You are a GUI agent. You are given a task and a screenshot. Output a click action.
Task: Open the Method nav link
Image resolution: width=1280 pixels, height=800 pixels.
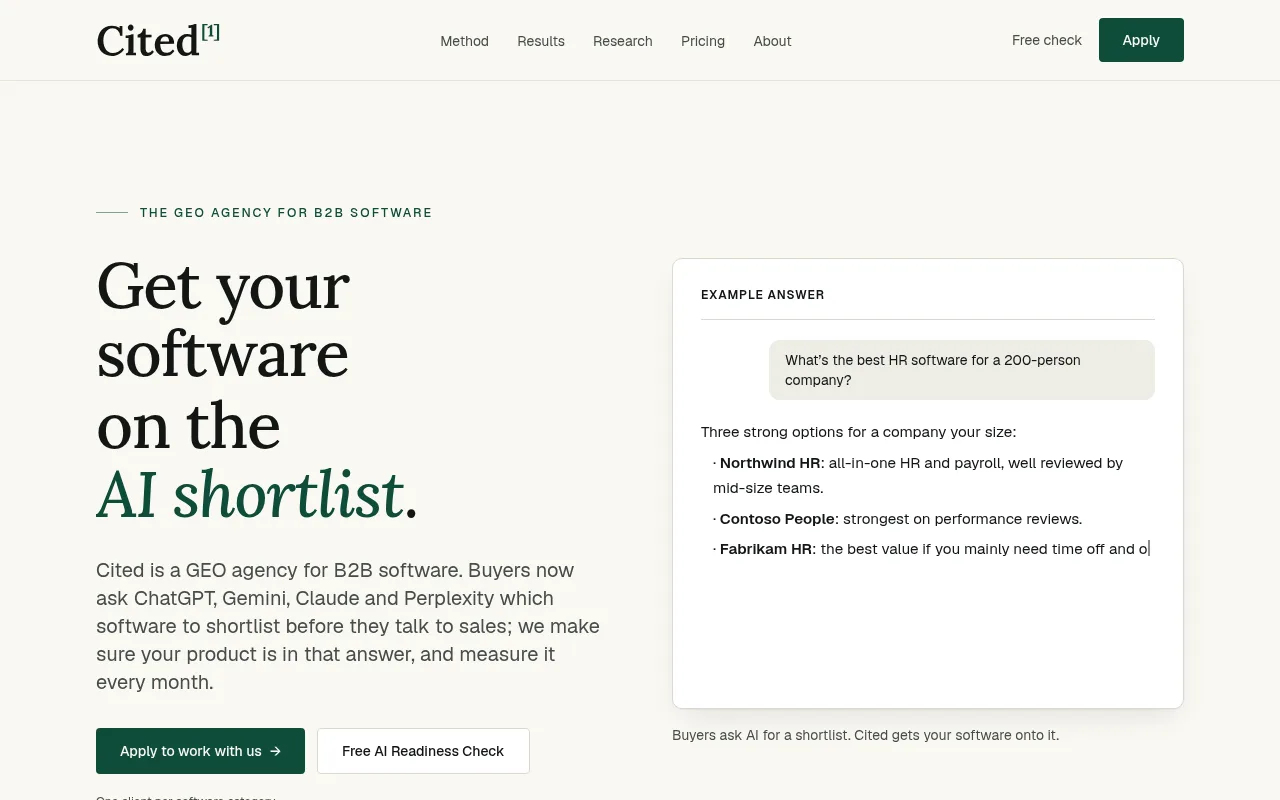[x=464, y=41]
